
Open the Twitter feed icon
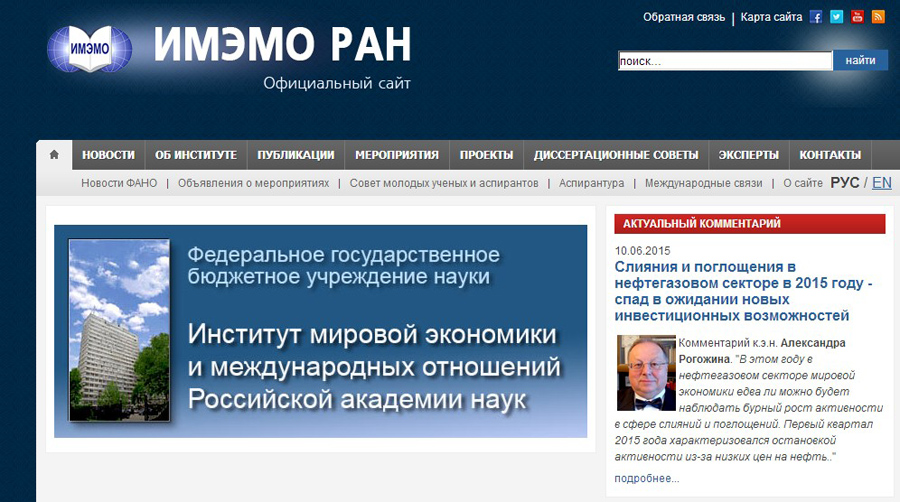click(836, 17)
